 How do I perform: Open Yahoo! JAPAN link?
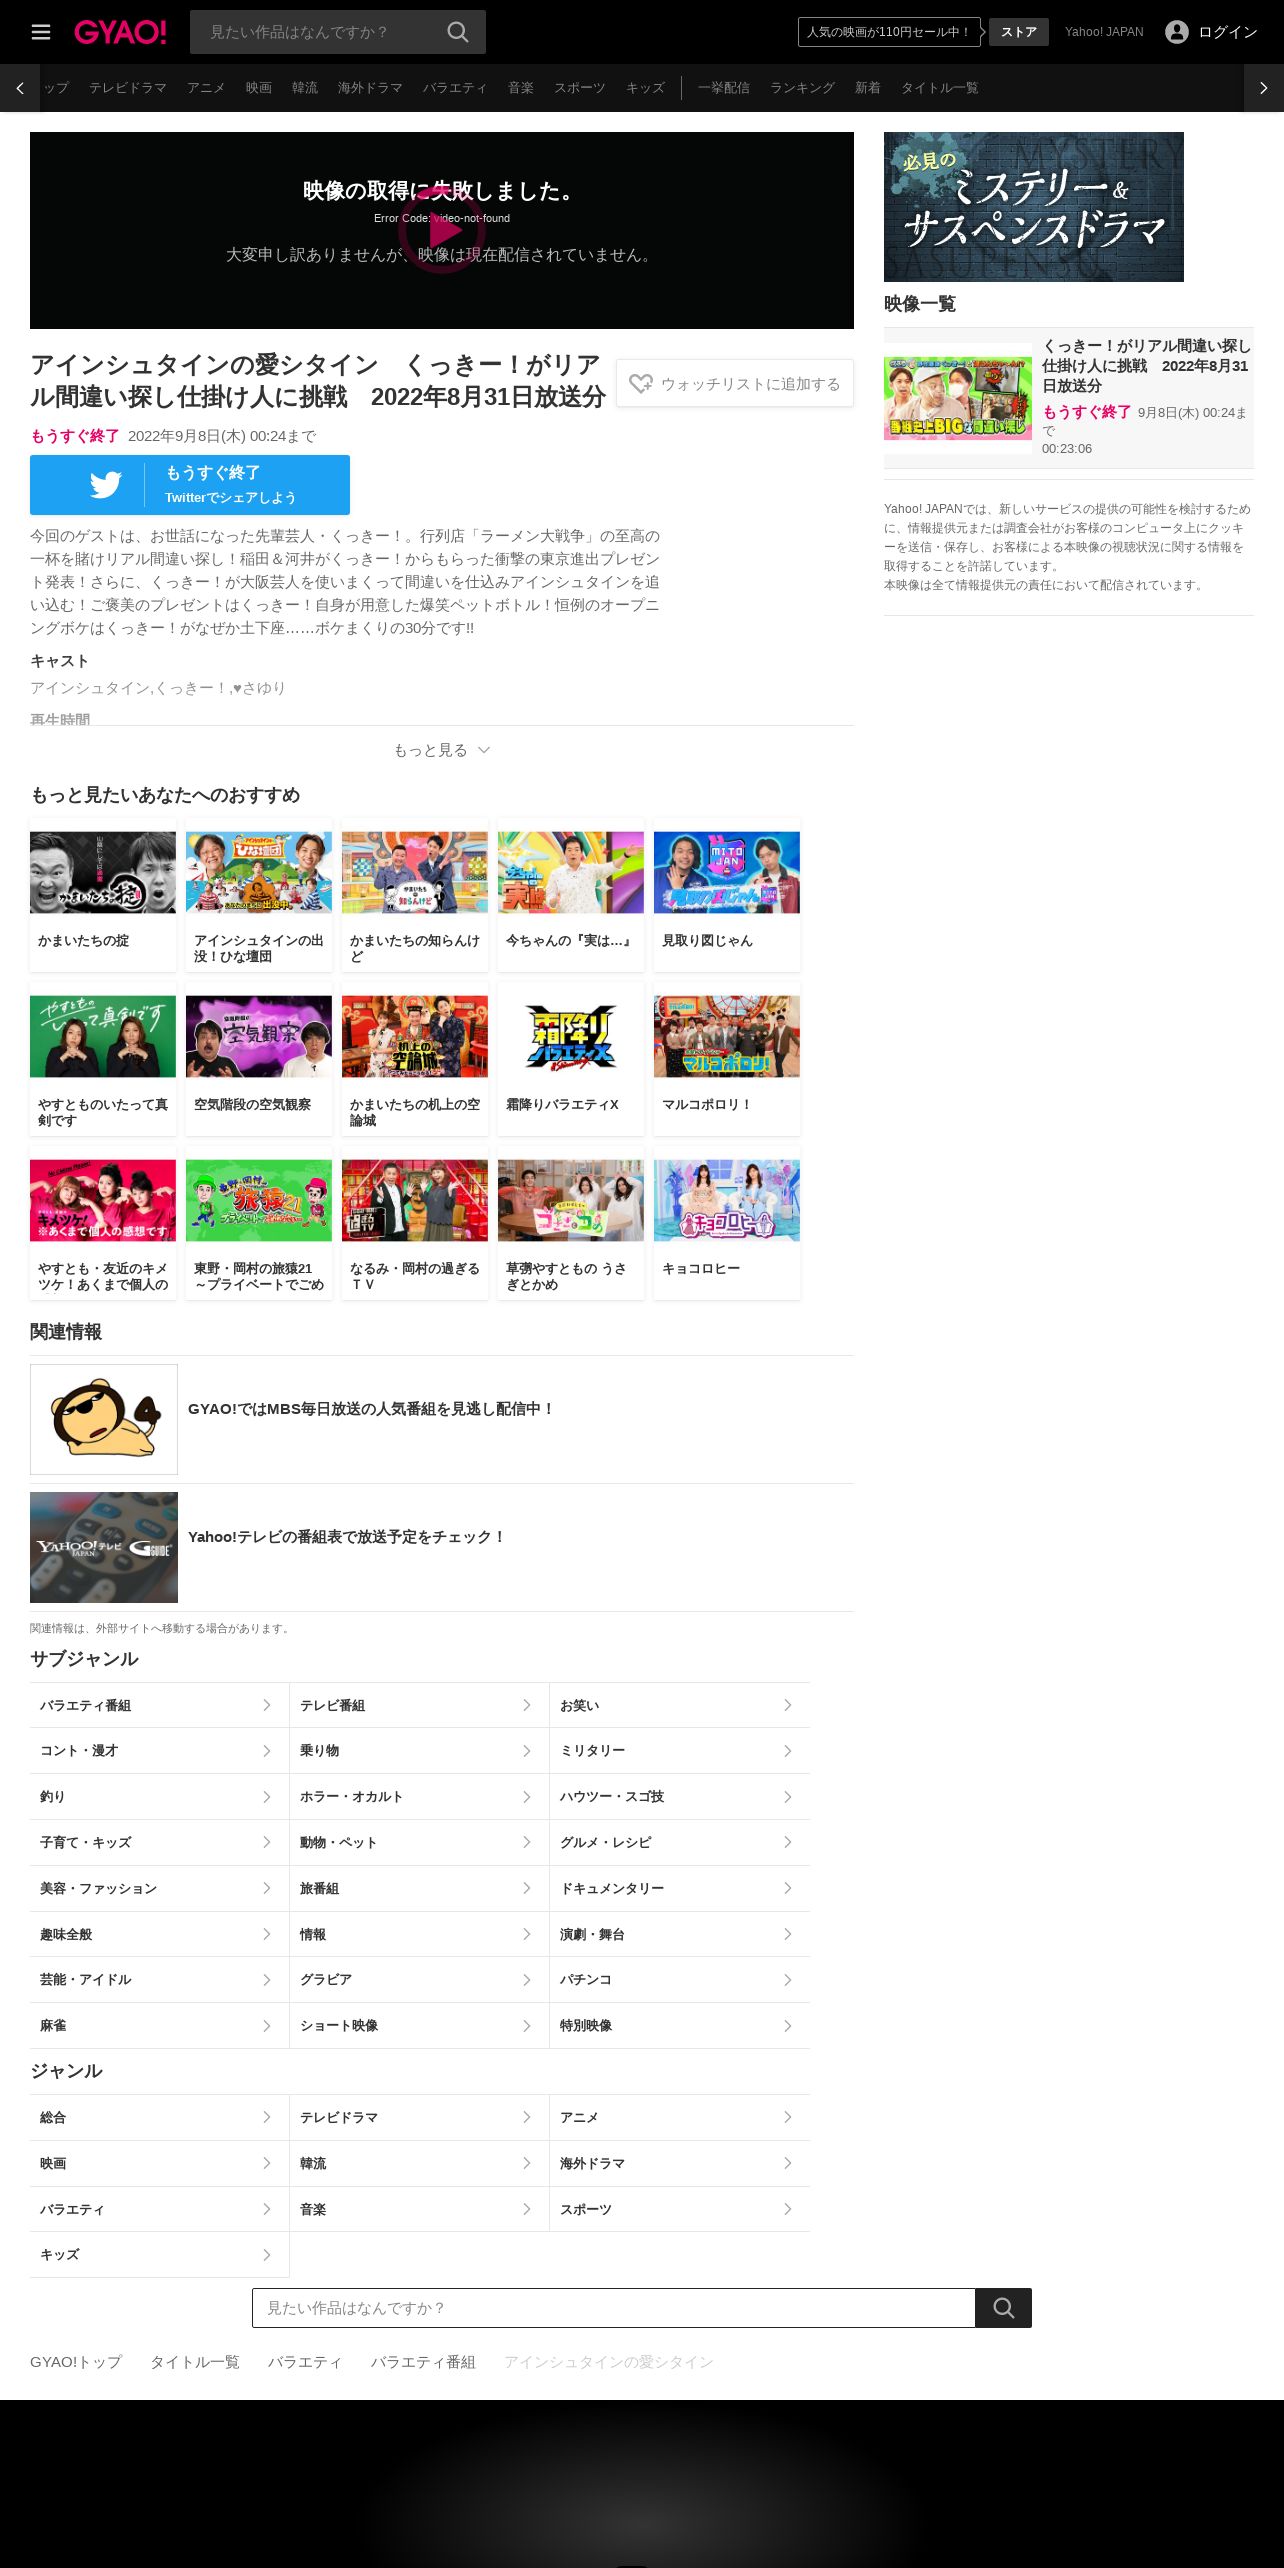1104,32
